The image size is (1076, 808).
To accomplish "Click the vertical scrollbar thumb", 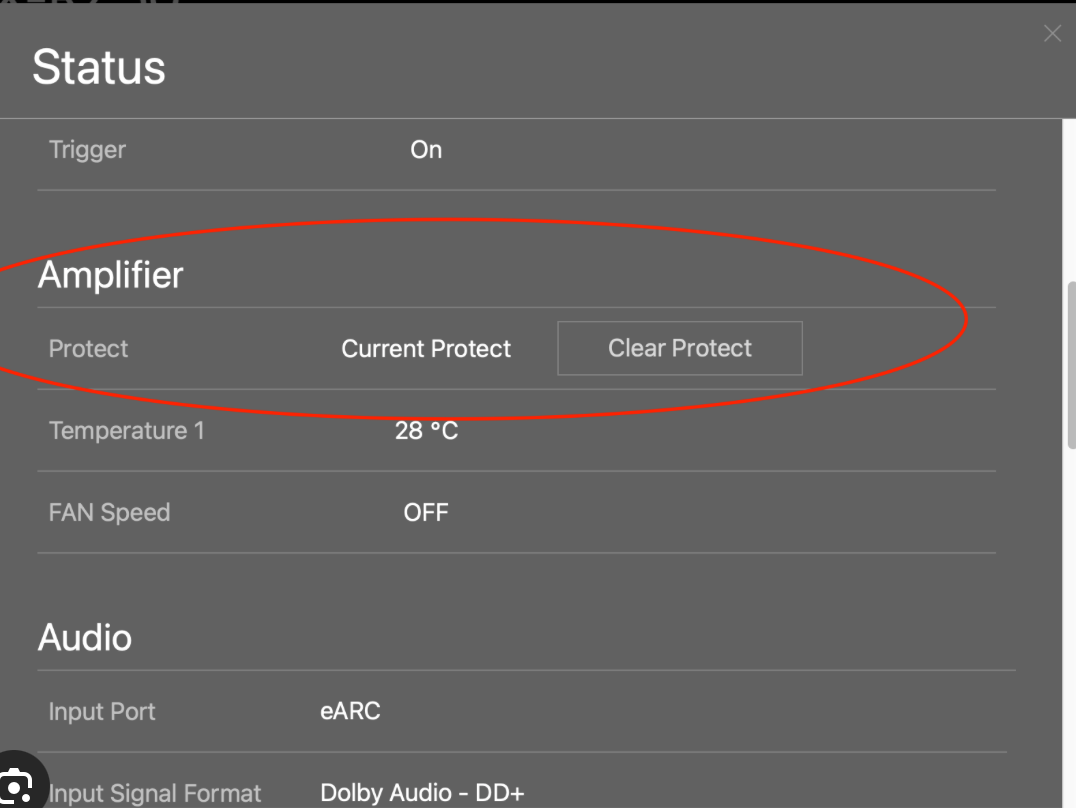I will (x=1071, y=365).
